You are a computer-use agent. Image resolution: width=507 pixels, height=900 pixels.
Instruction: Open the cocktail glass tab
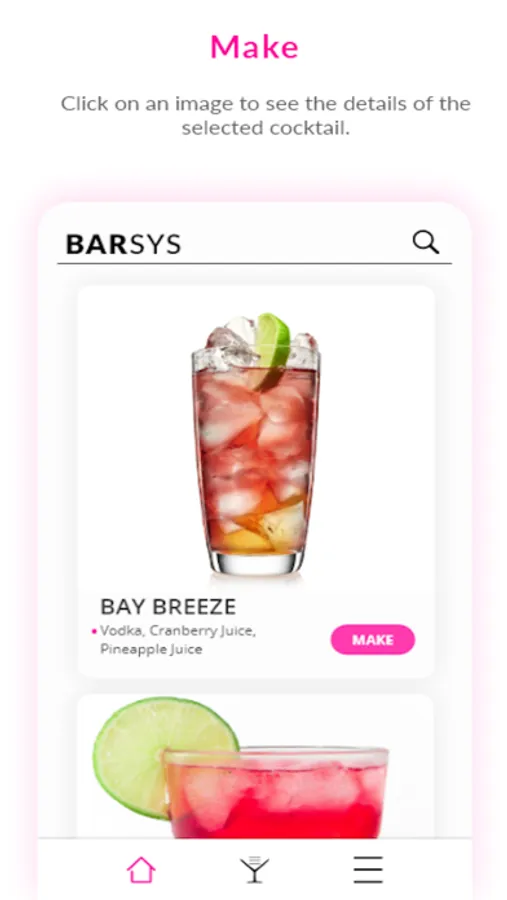point(254,870)
